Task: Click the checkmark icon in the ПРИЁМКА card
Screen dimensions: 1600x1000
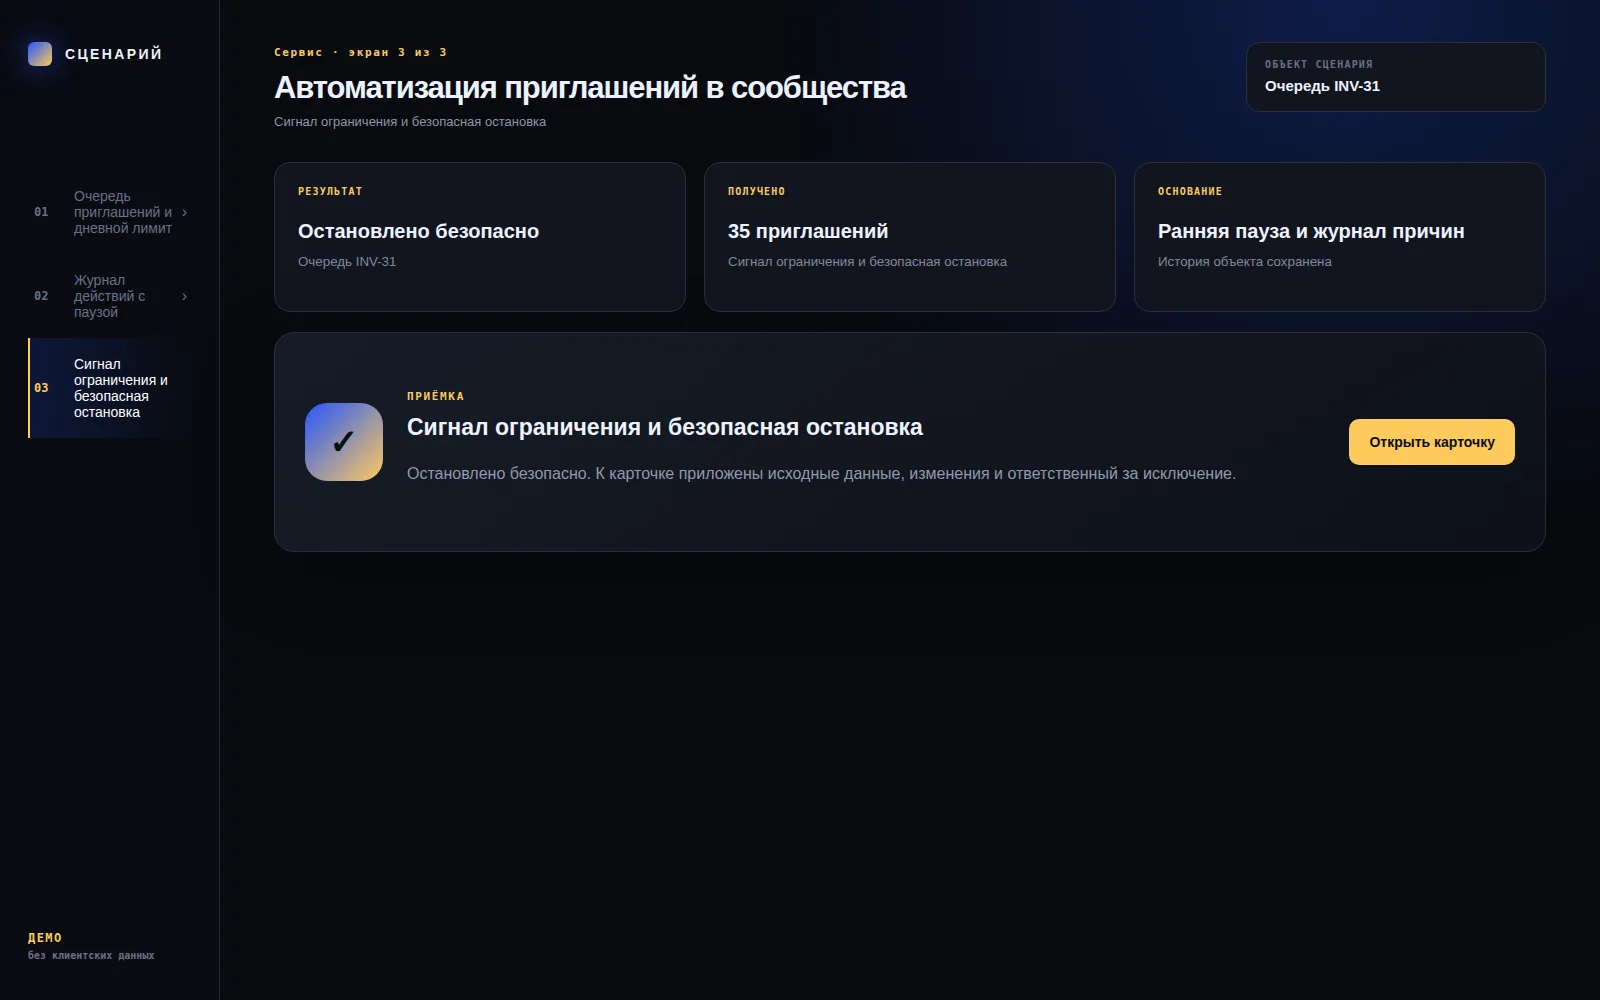Action: 344,442
